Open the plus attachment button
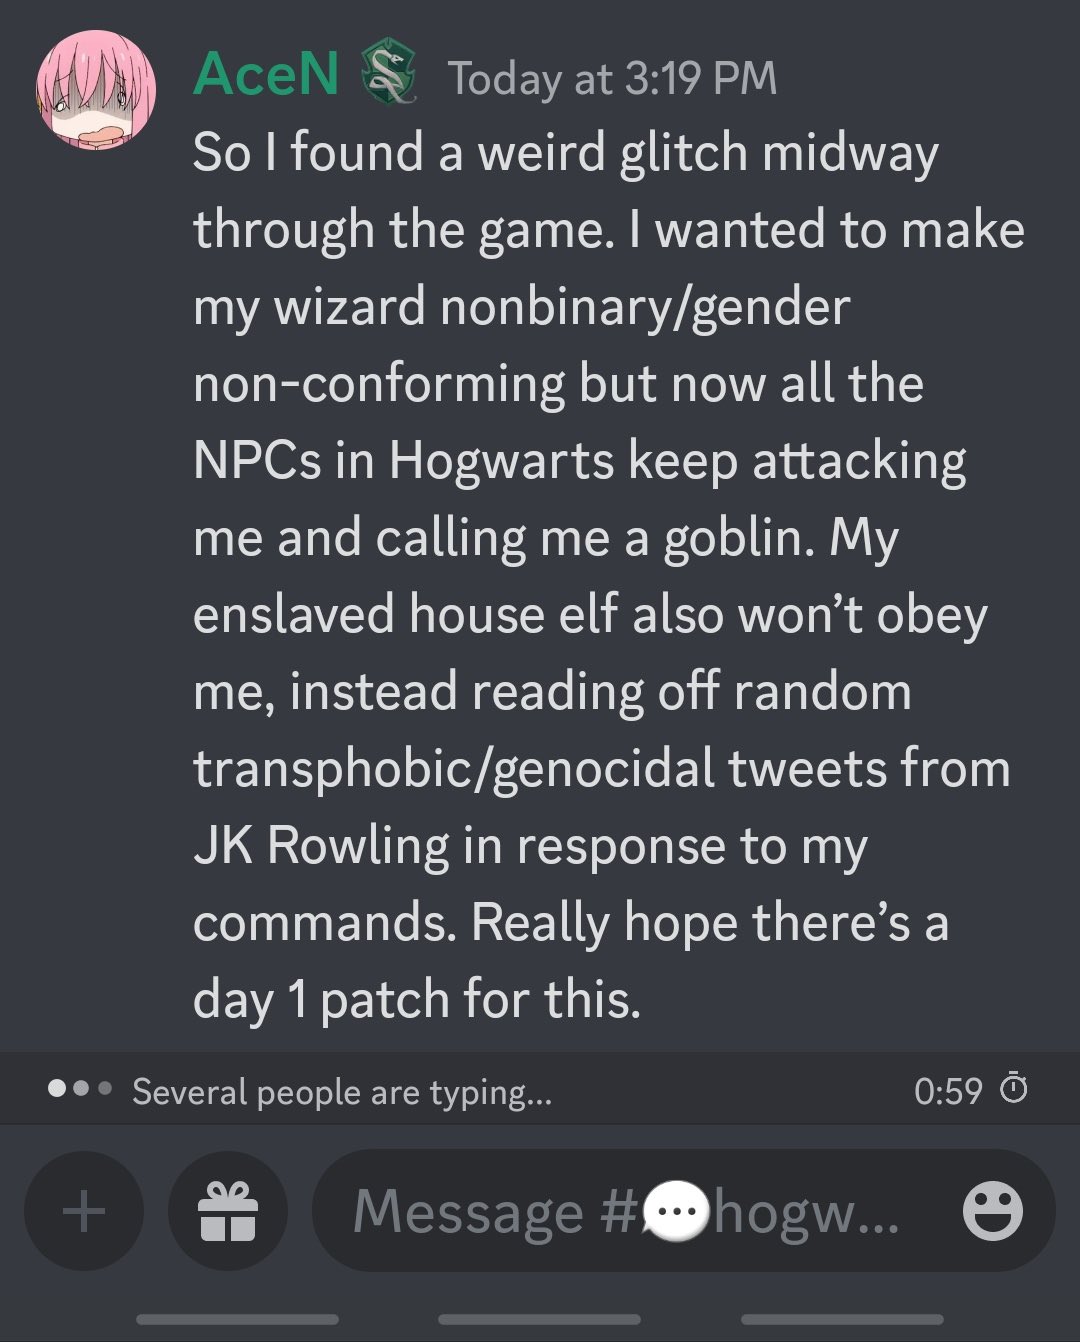This screenshot has width=1080, height=1342. point(84,1211)
